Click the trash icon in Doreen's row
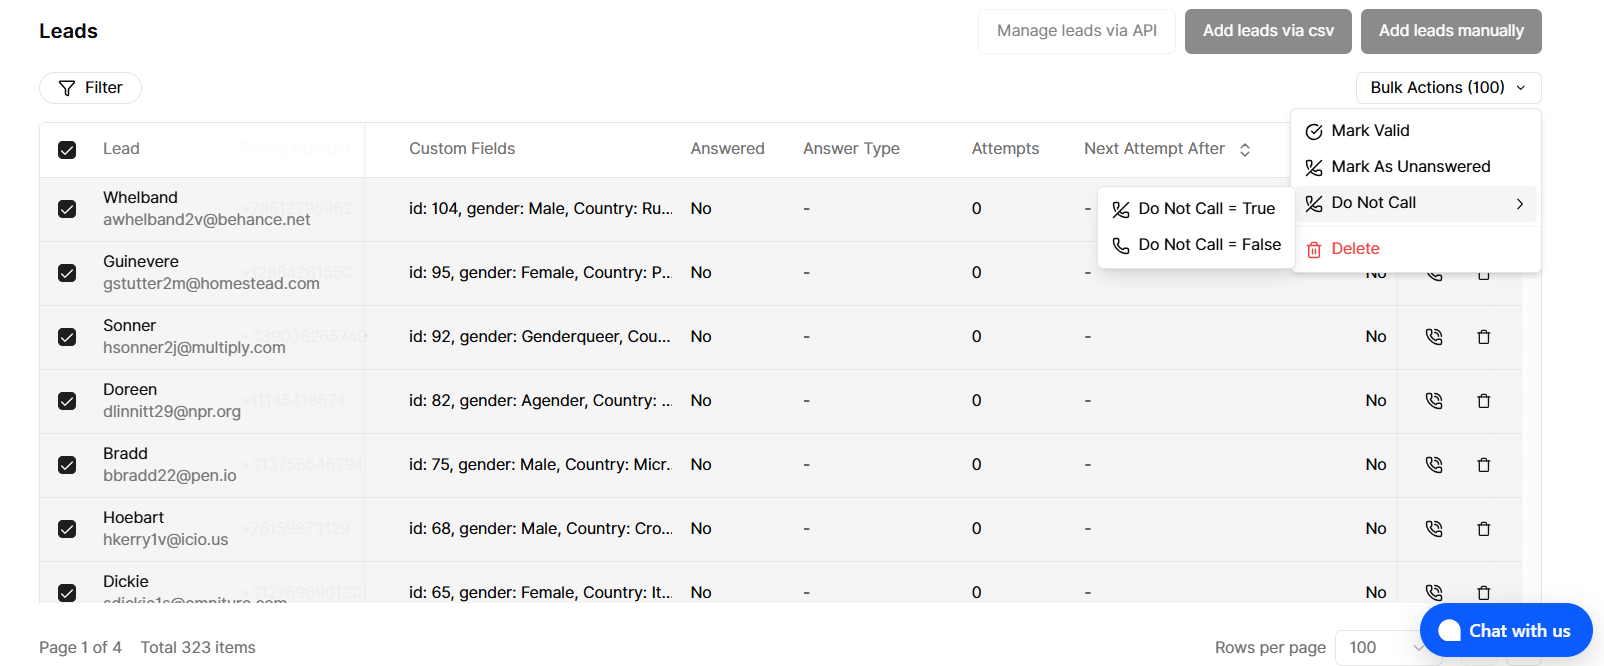 click(1484, 401)
